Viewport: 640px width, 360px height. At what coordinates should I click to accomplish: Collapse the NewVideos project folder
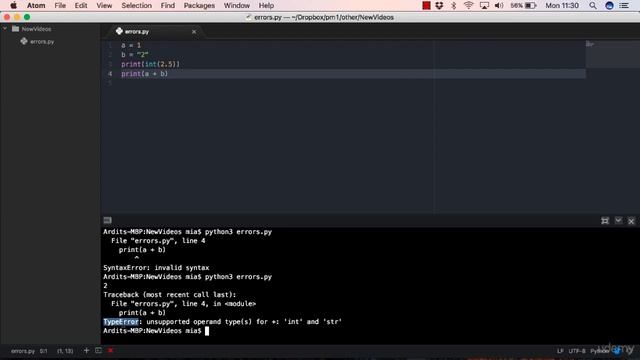click(5, 29)
